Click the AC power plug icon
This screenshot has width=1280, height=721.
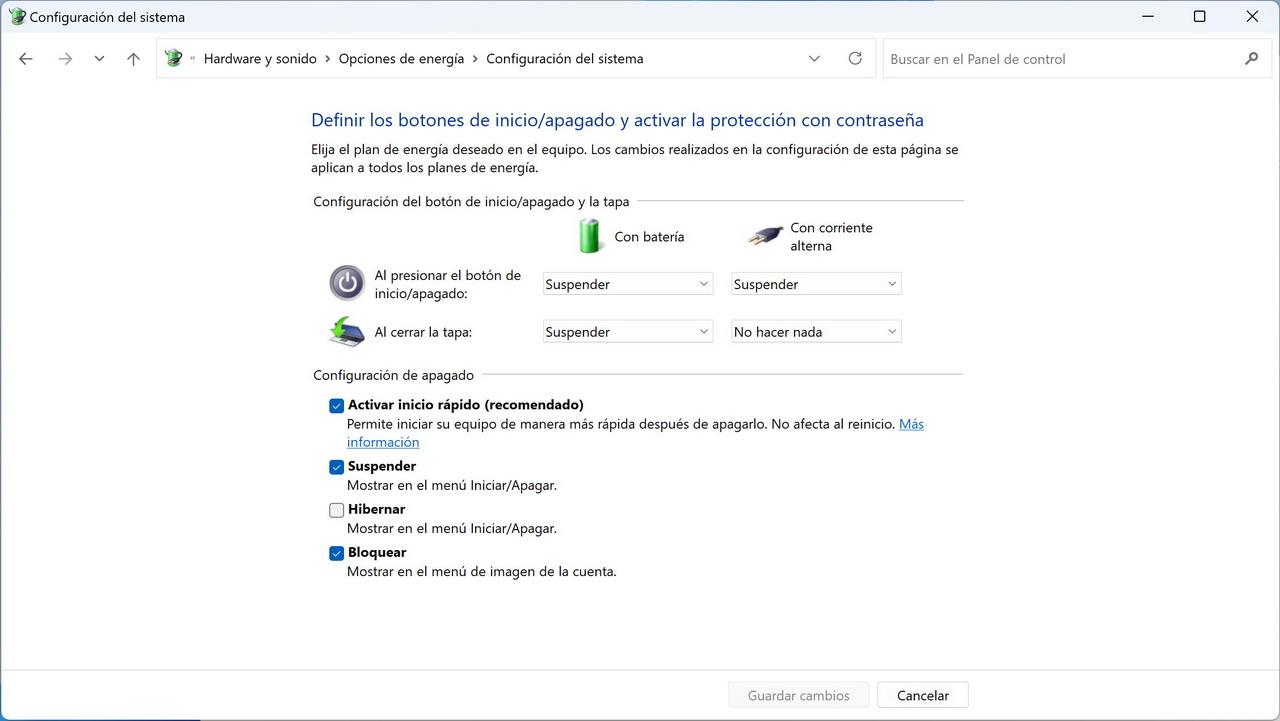coord(765,236)
